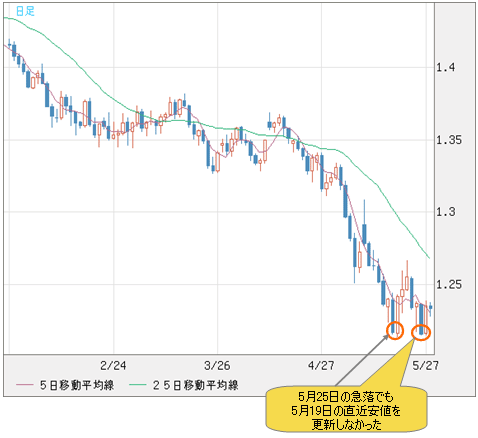
Task: Click the orange circle marking May 19 low
Action: click(x=395, y=331)
